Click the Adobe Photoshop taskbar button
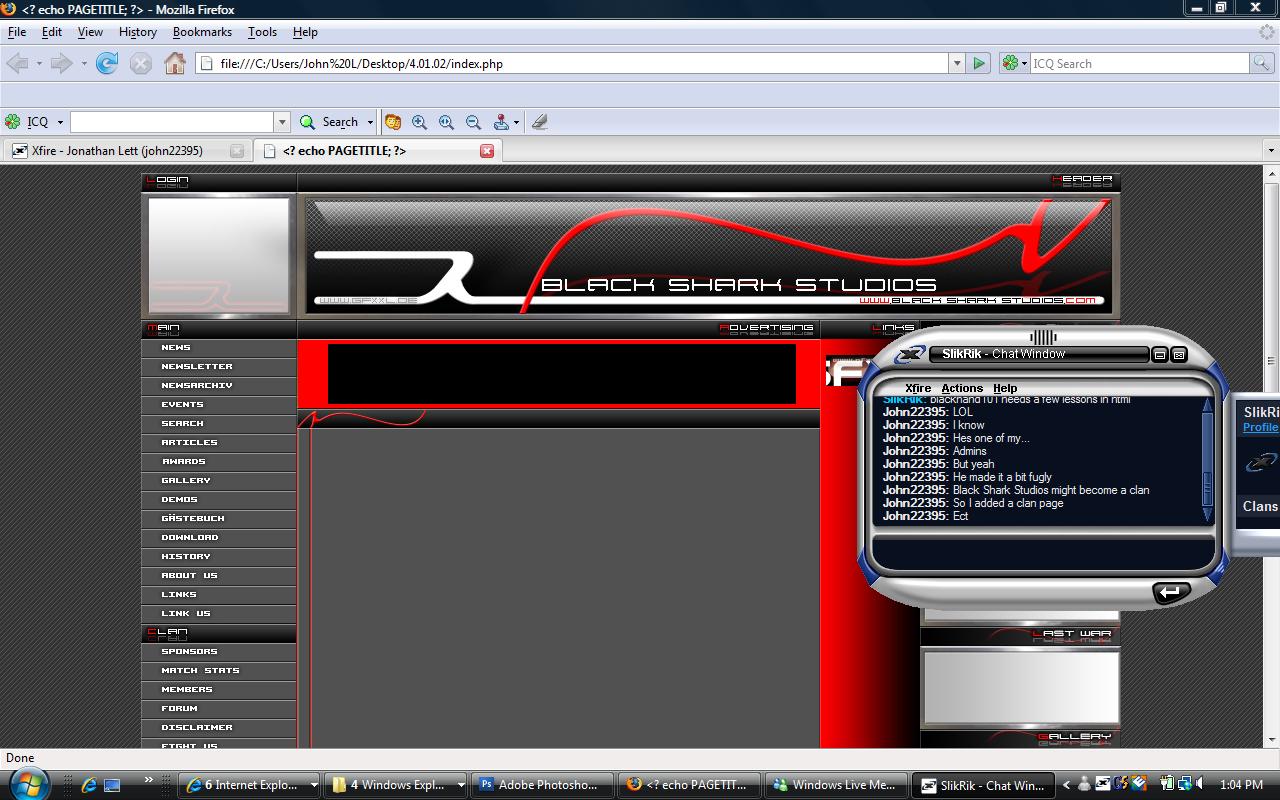 (540, 785)
